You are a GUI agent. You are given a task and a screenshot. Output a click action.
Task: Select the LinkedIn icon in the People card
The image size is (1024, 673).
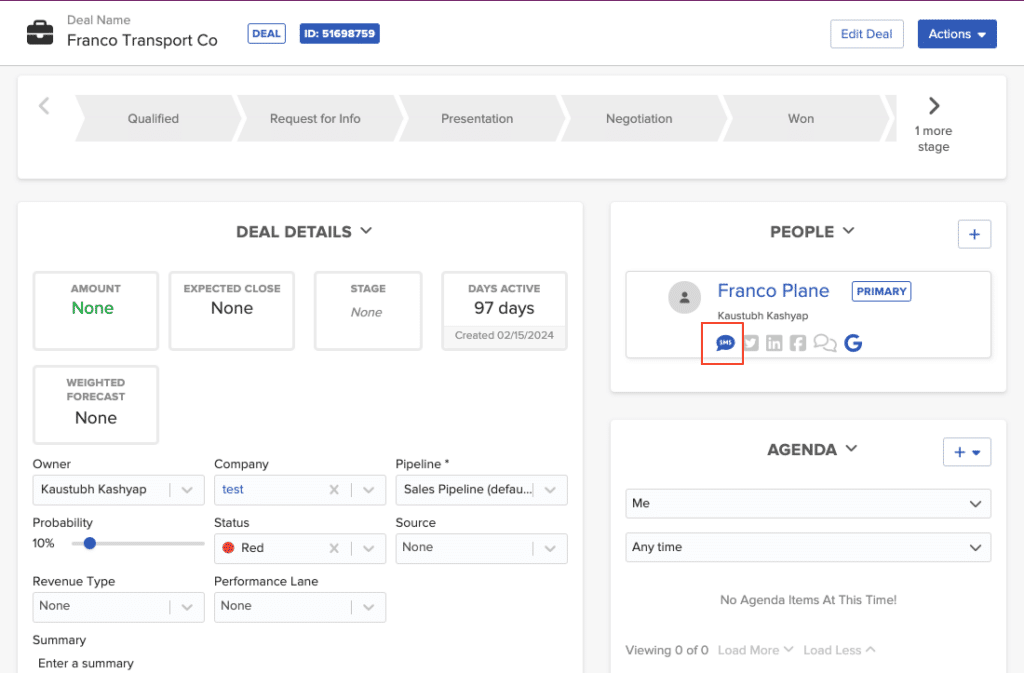(774, 342)
